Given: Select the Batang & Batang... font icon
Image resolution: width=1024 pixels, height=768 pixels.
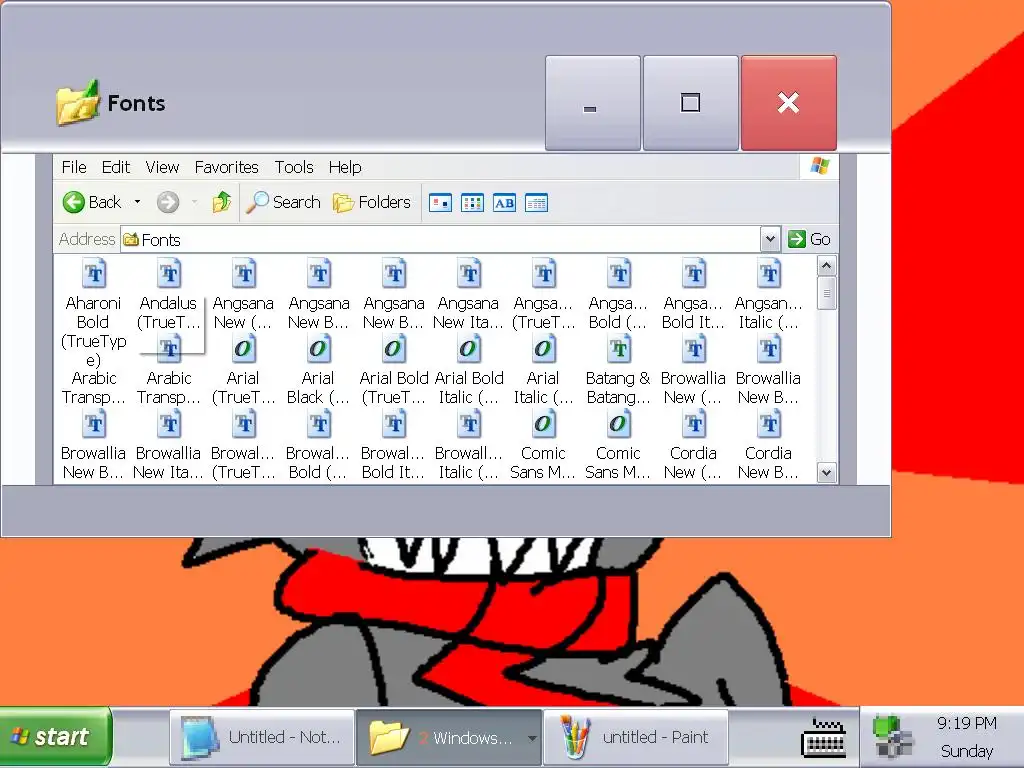Looking at the screenshot, I should click(618, 348).
